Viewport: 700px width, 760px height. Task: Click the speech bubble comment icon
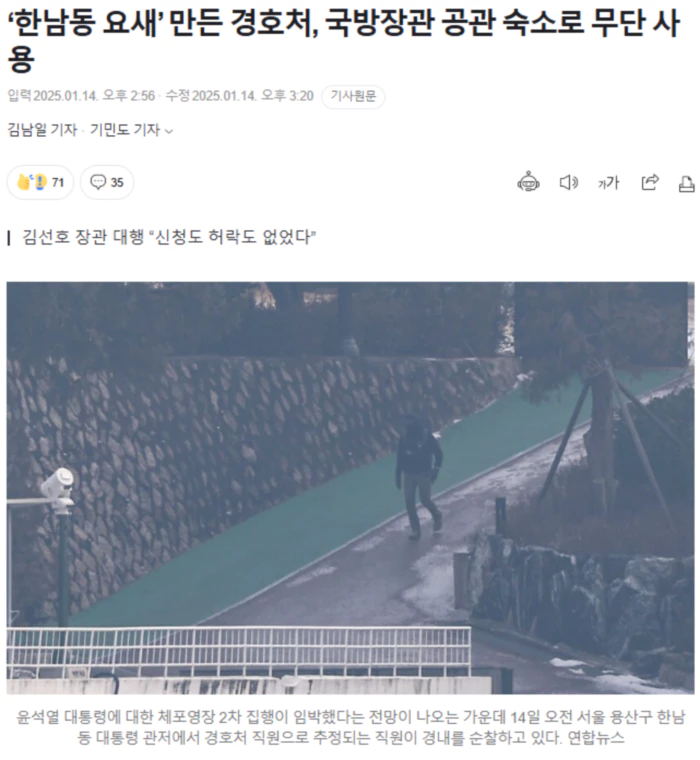(x=98, y=182)
